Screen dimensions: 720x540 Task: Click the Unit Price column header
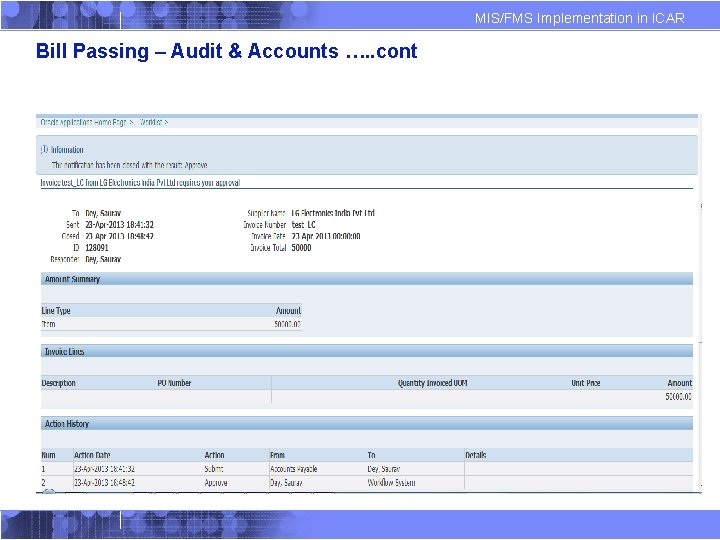tap(585, 383)
